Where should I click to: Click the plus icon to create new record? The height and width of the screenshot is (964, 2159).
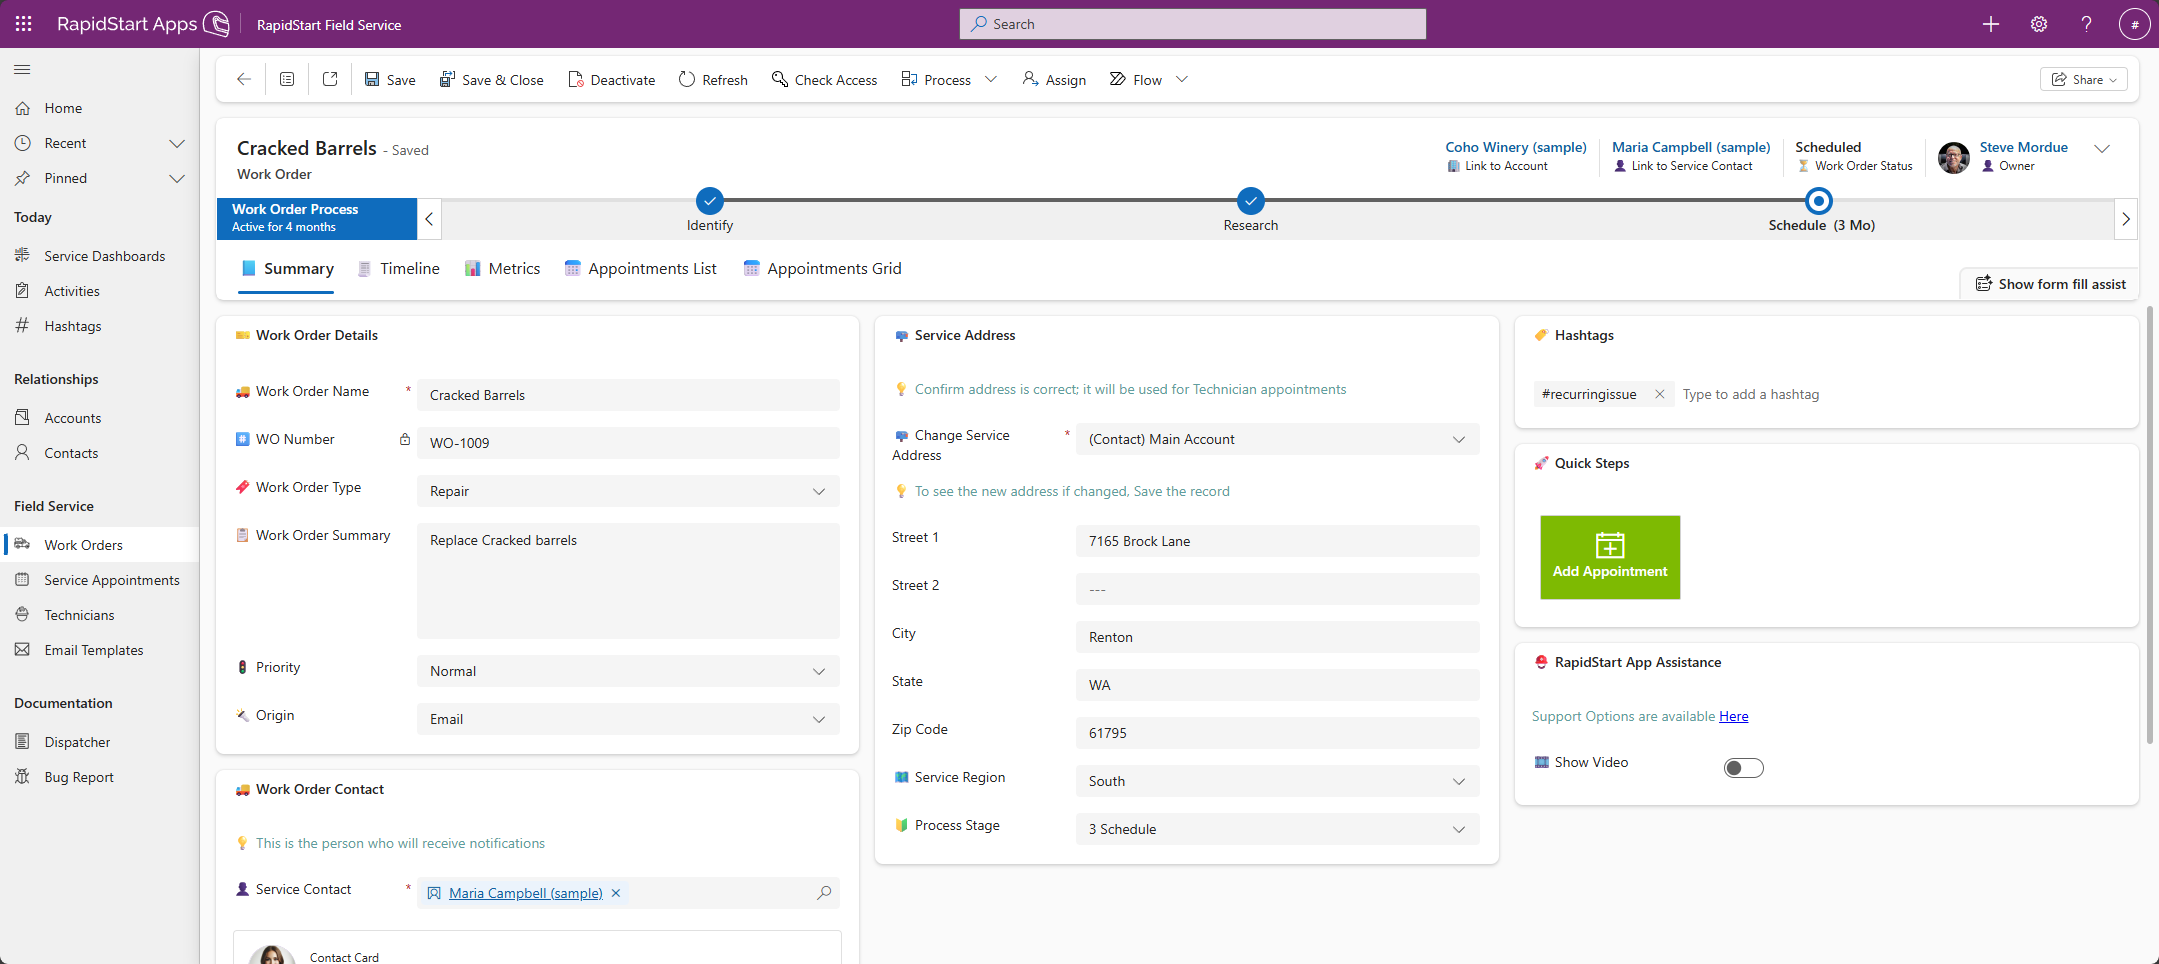1990,24
